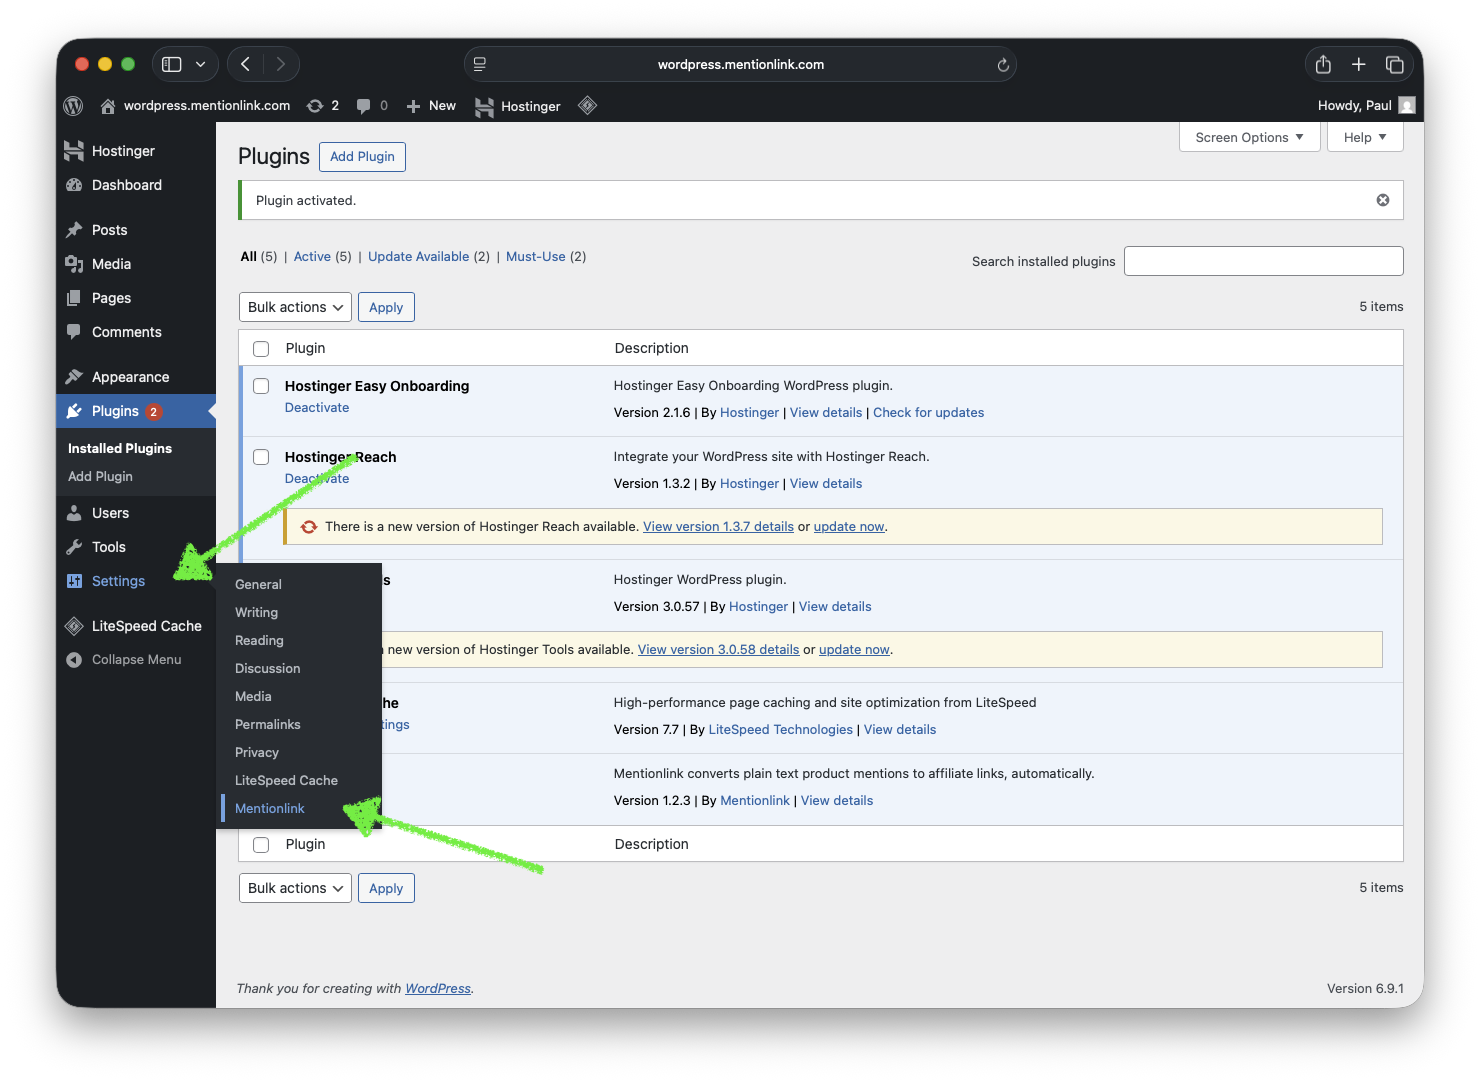Image resolution: width=1480 pixels, height=1082 pixels.
Task: Dismiss the Plugin activated notice
Action: tap(1383, 200)
